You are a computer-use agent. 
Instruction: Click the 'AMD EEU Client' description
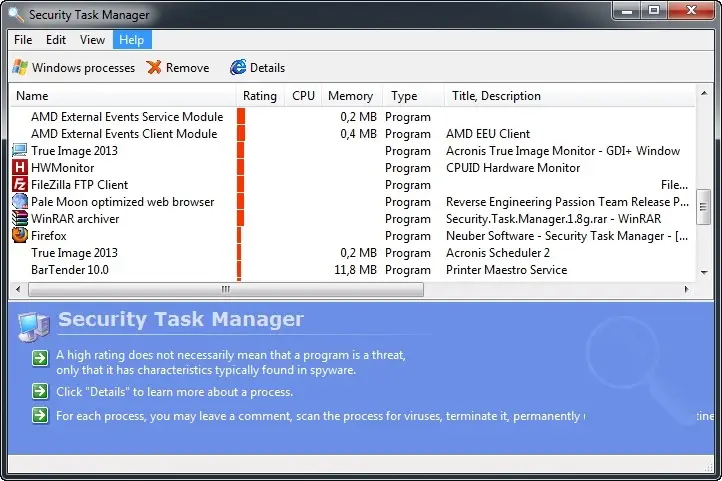(488, 133)
